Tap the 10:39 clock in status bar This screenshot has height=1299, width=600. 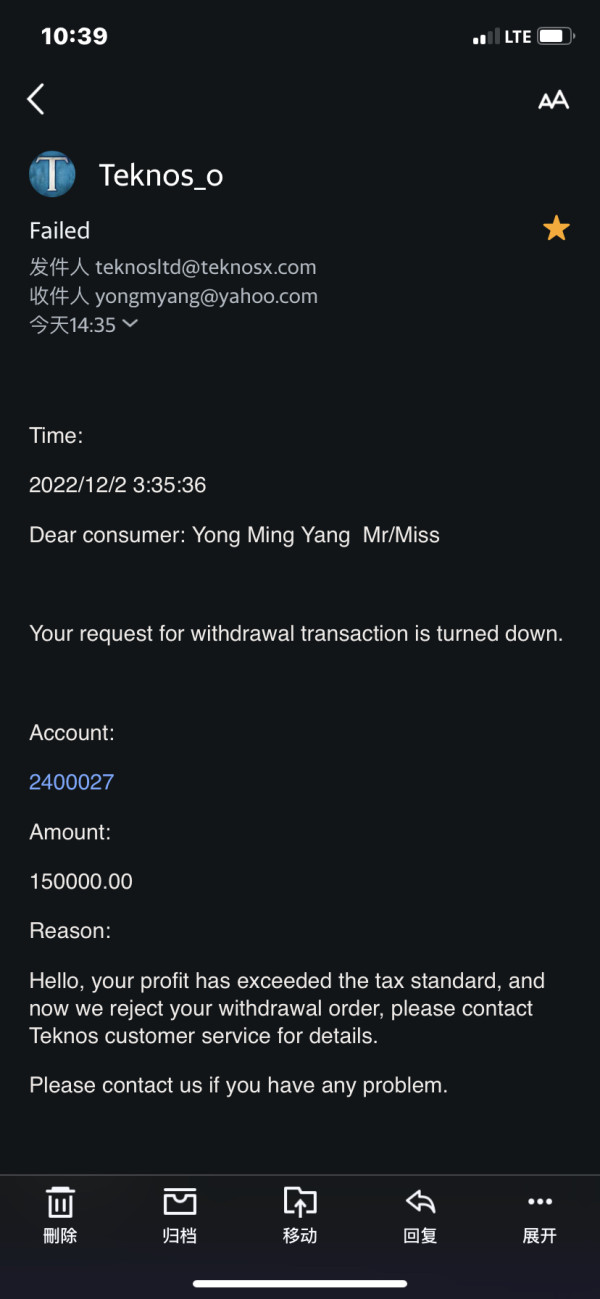[74, 36]
